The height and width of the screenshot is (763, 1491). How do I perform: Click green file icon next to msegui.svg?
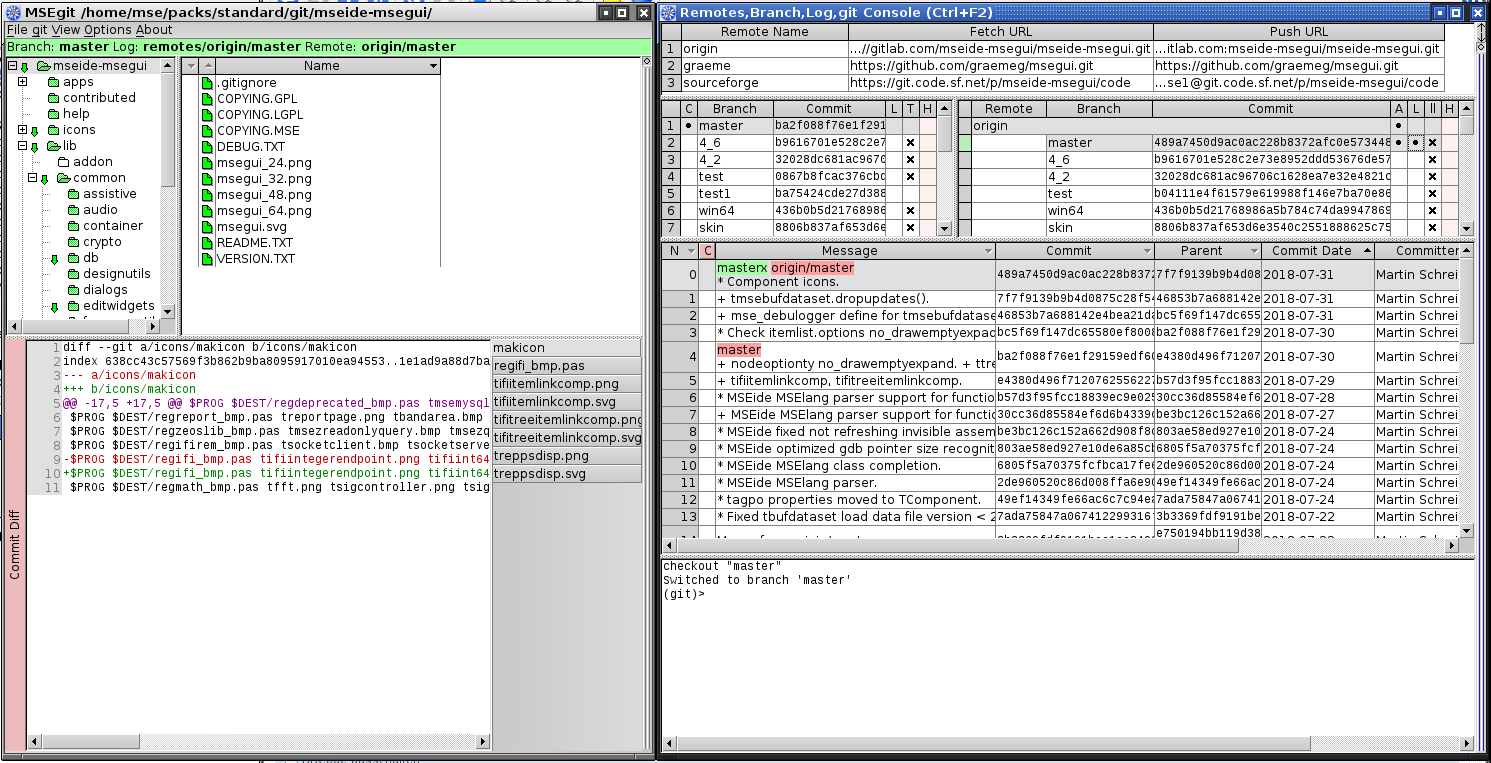click(207, 227)
